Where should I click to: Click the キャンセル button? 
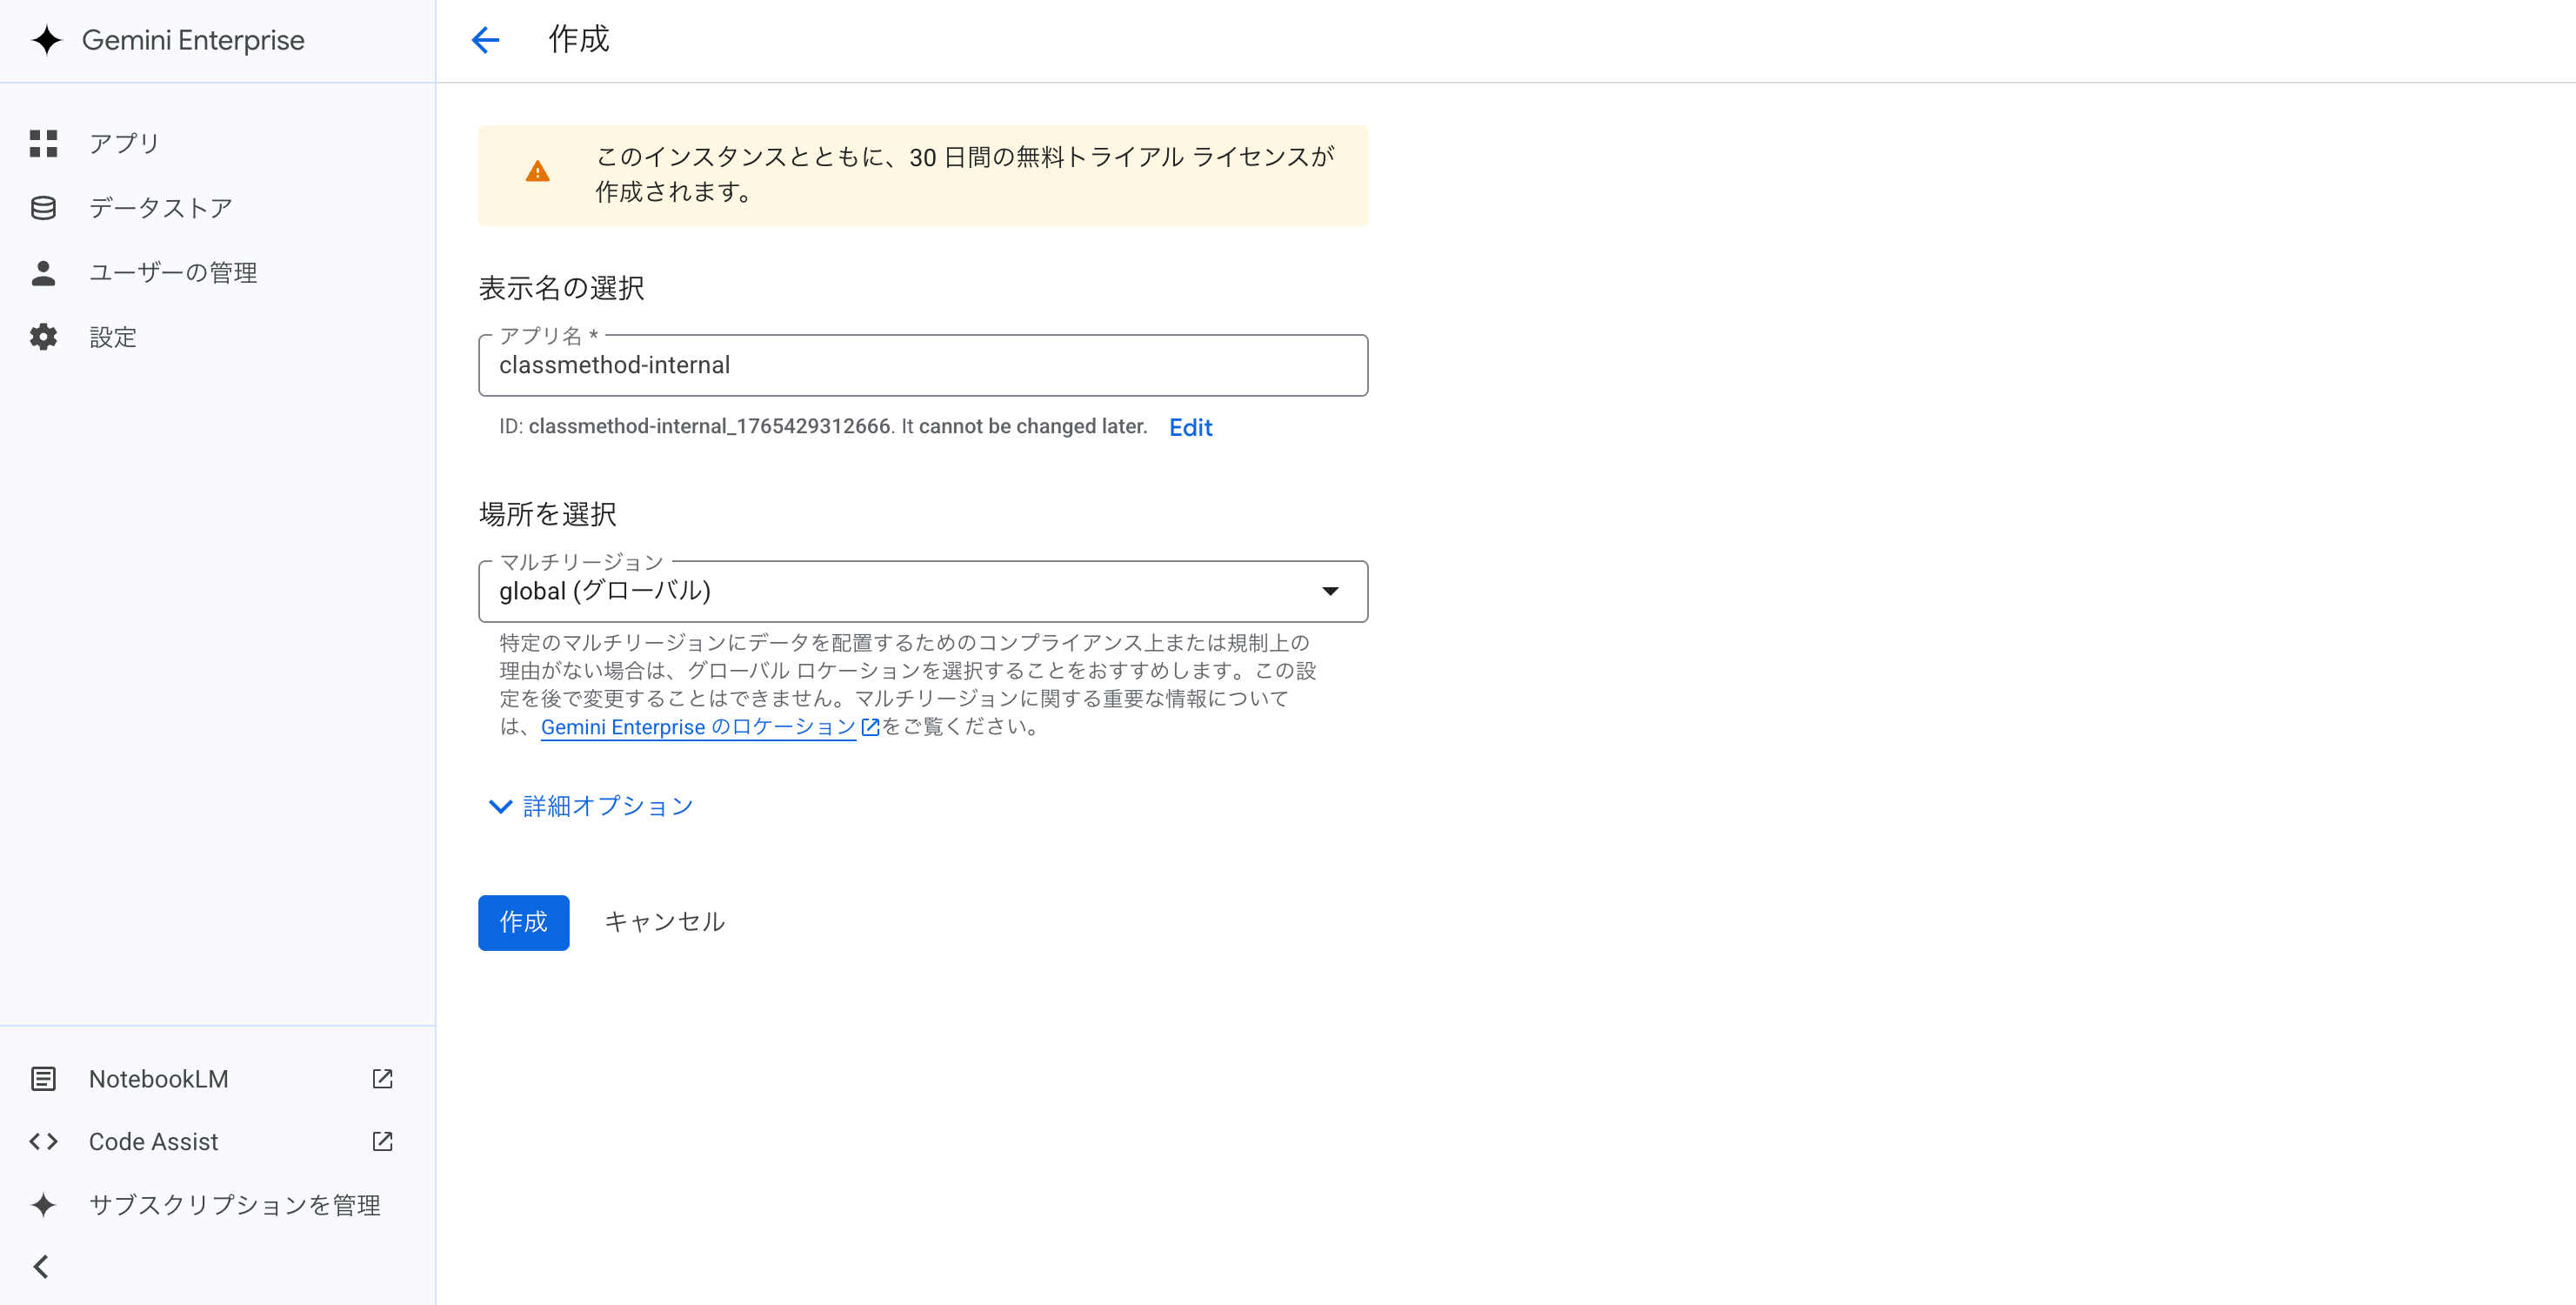665,922
